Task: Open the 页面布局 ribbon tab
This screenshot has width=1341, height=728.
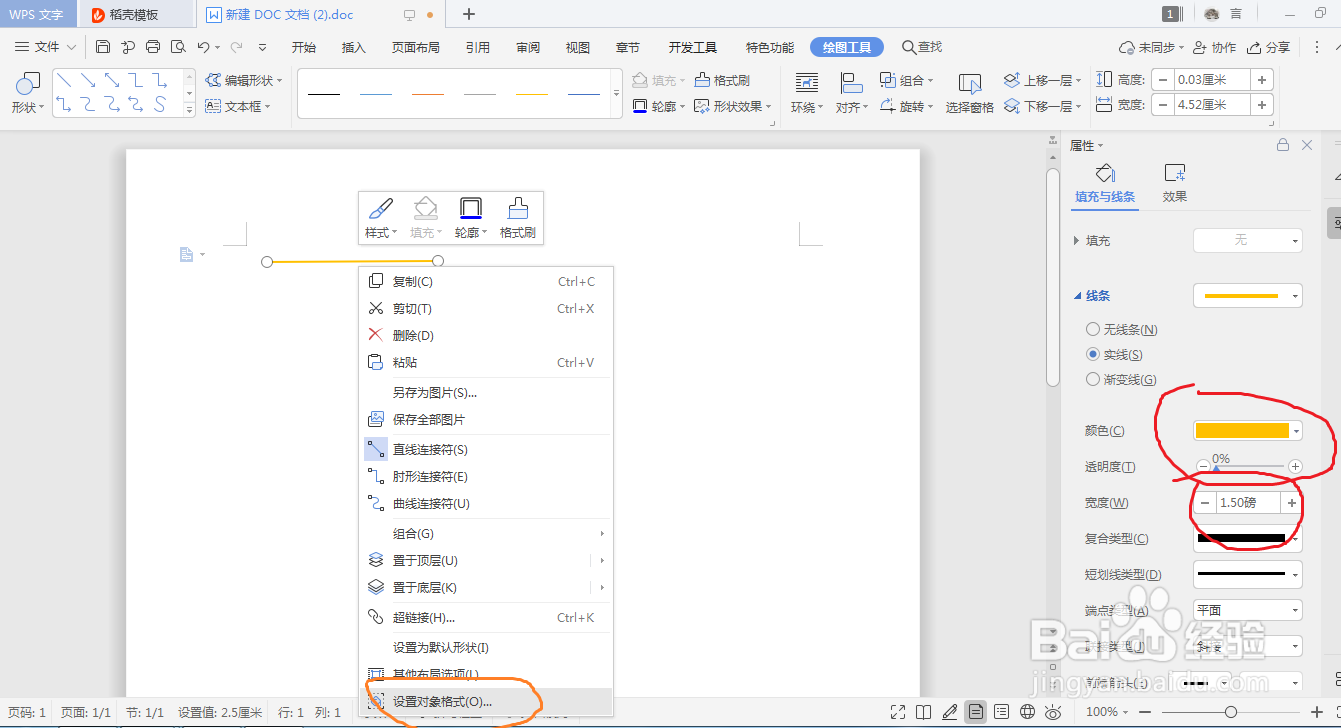Action: (415, 47)
